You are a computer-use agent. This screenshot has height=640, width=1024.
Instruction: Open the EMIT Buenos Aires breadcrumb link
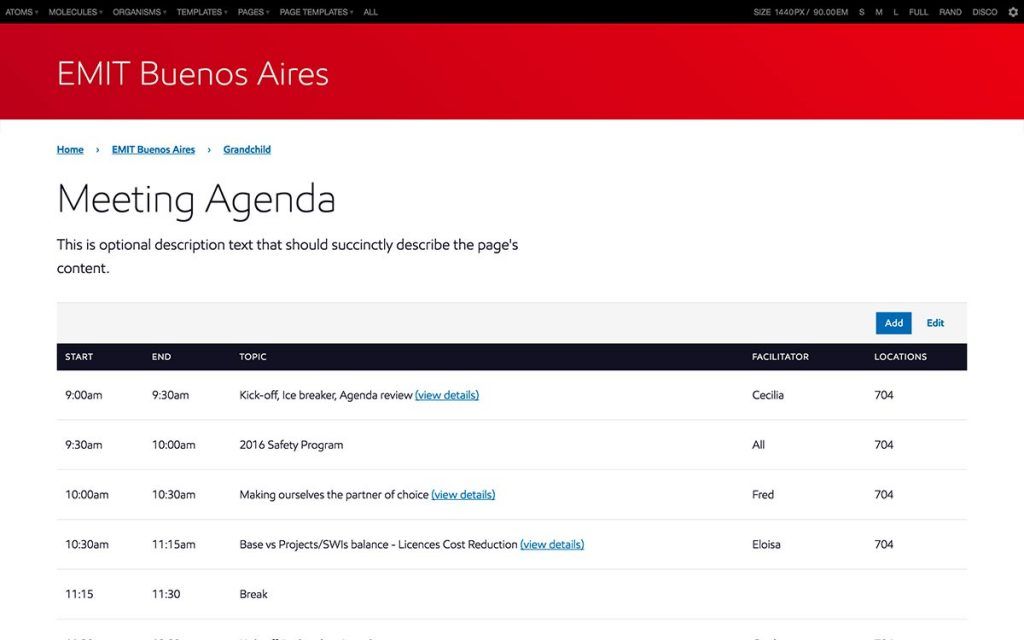pyautogui.click(x=153, y=150)
